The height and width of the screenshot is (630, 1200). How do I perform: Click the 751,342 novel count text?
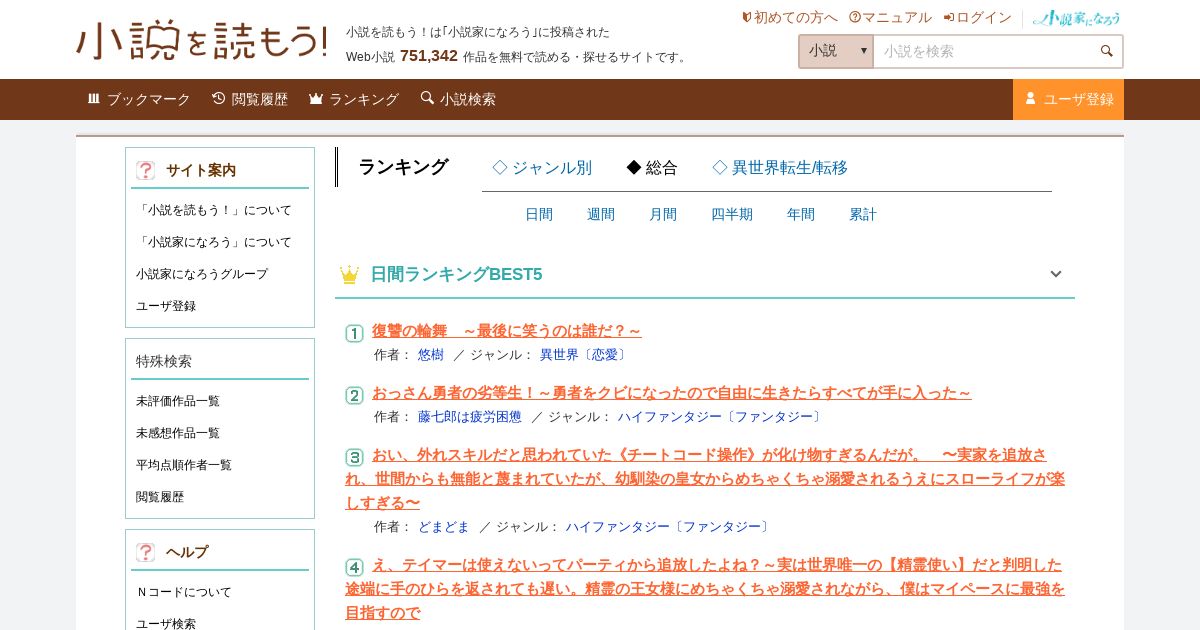[x=429, y=56]
